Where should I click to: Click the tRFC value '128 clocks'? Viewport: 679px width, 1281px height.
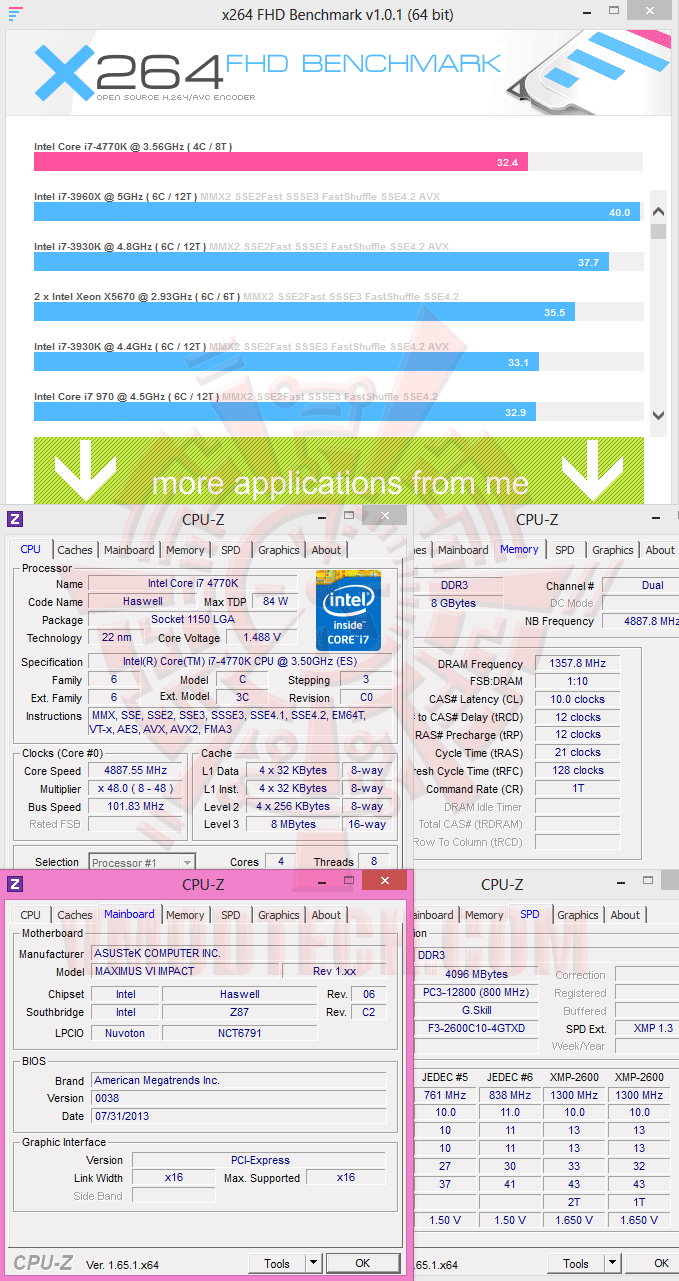click(577, 771)
